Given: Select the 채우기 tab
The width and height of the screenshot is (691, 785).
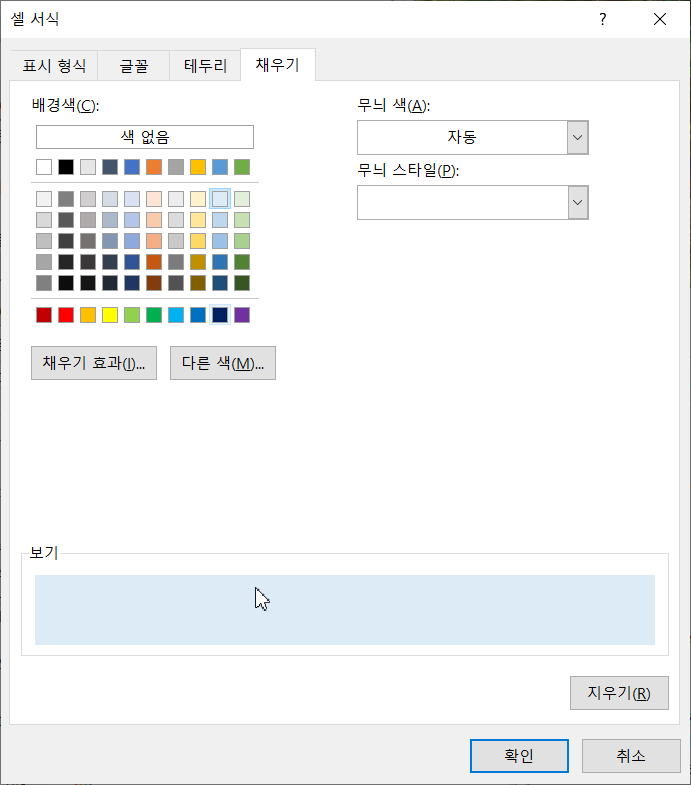Looking at the screenshot, I should pyautogui.click(x=278, y=65).
